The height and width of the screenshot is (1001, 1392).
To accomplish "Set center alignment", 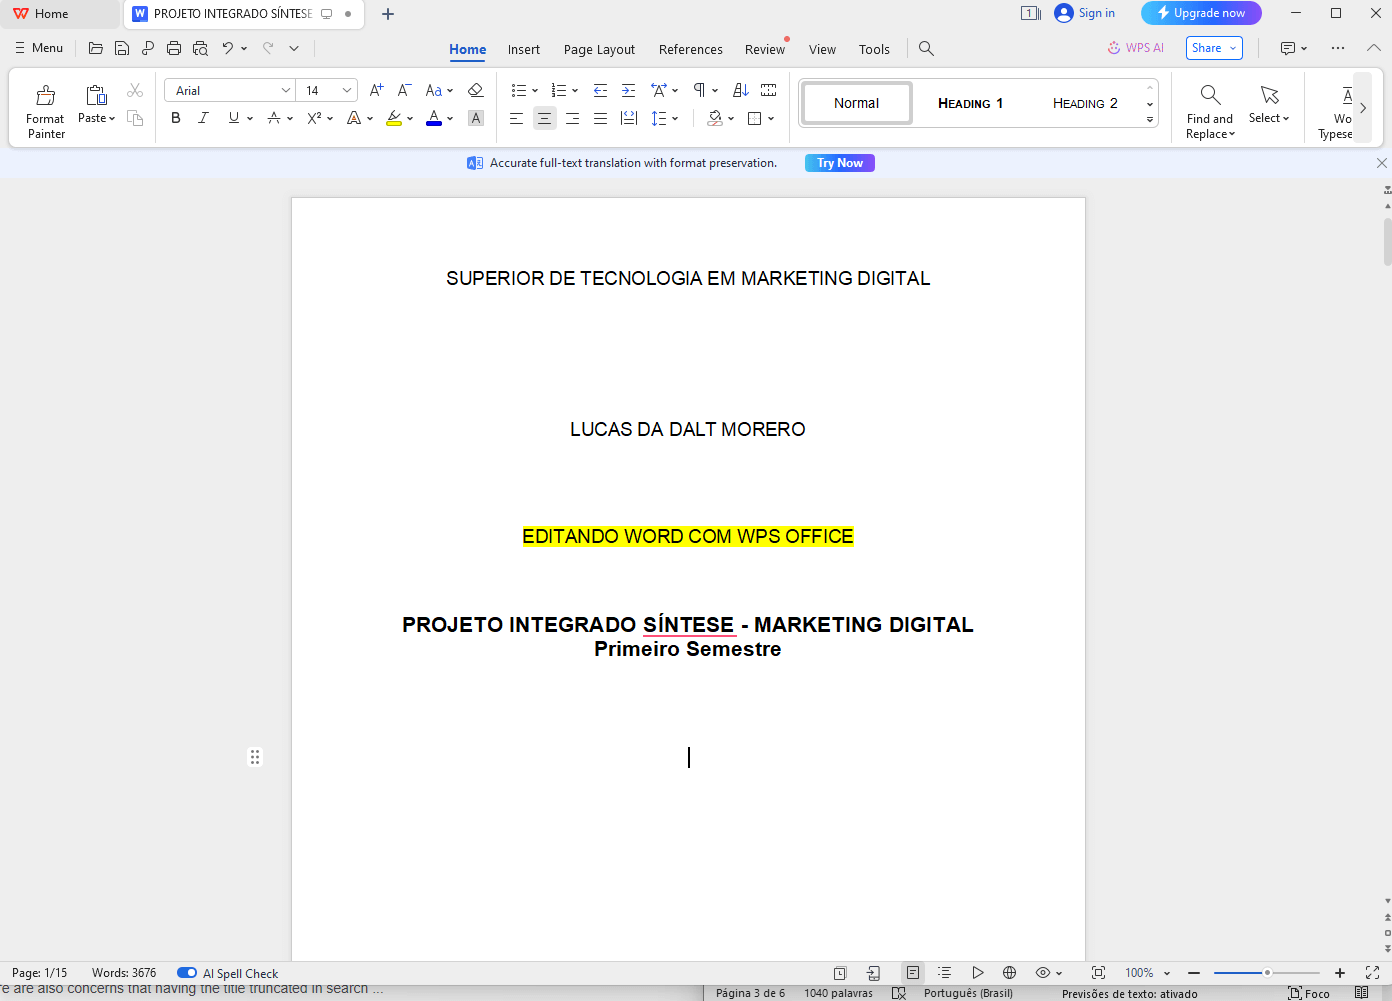I will [544, 118].
